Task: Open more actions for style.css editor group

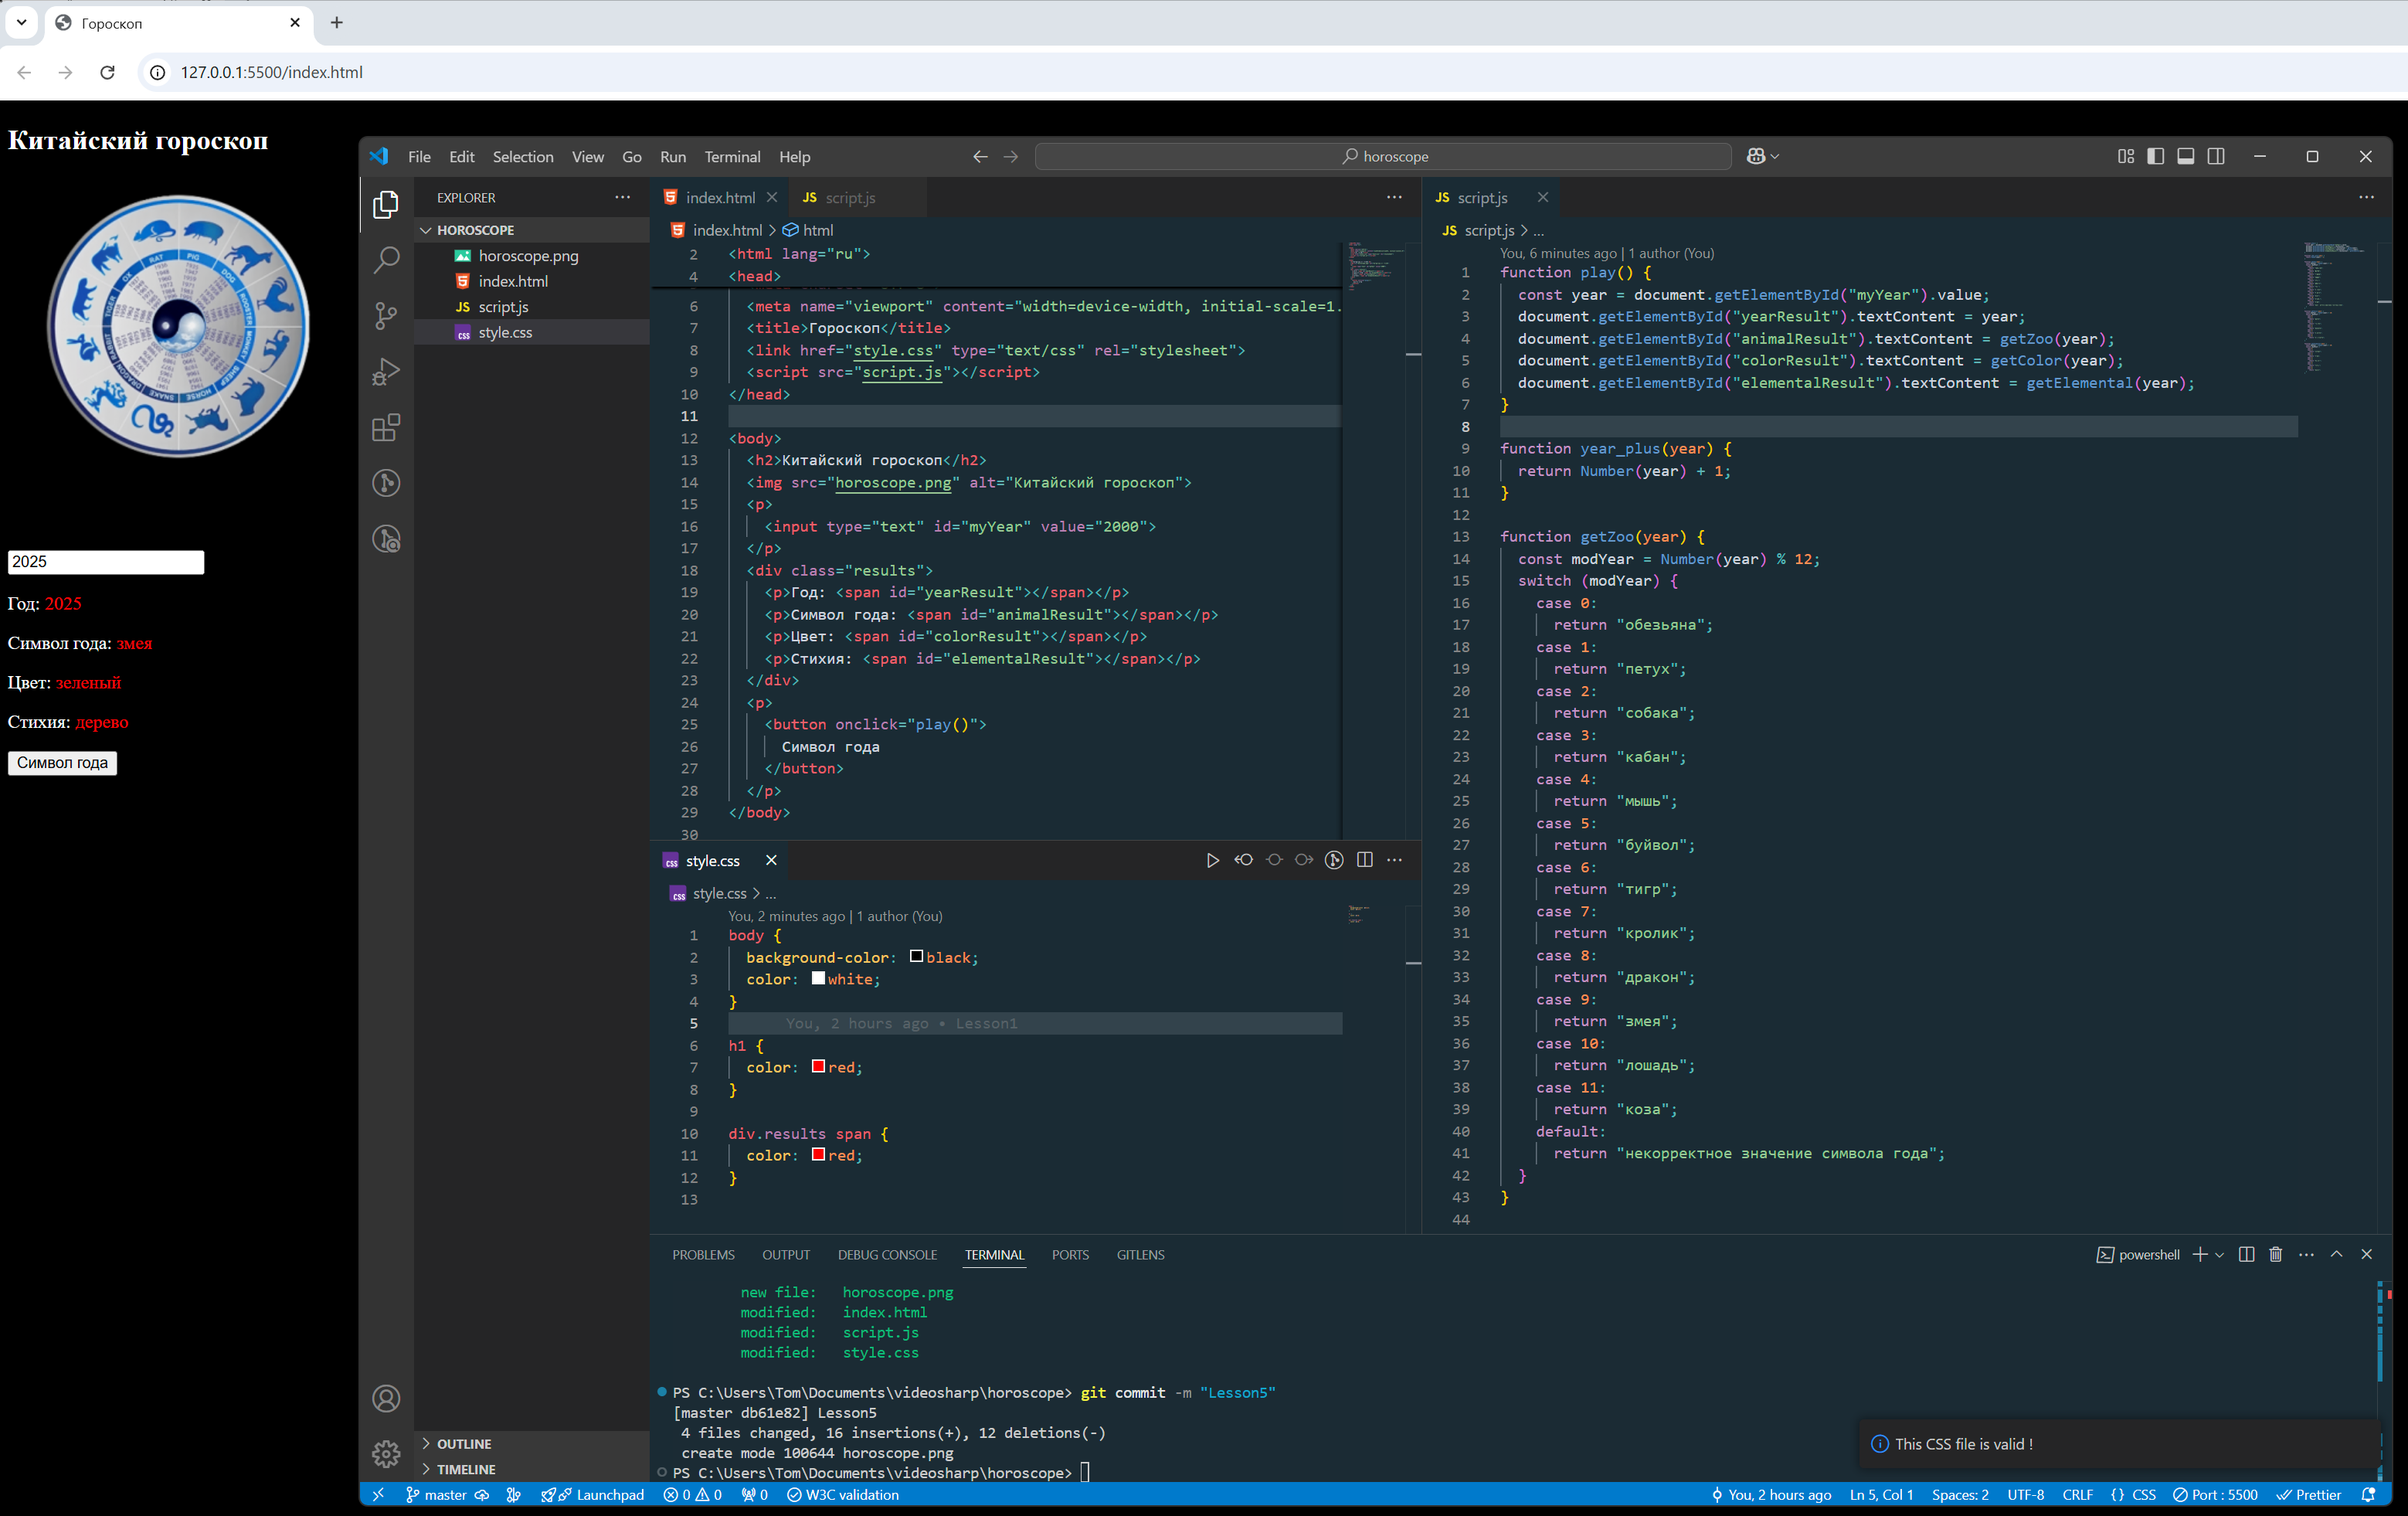Action: (x=1395, y=860)
